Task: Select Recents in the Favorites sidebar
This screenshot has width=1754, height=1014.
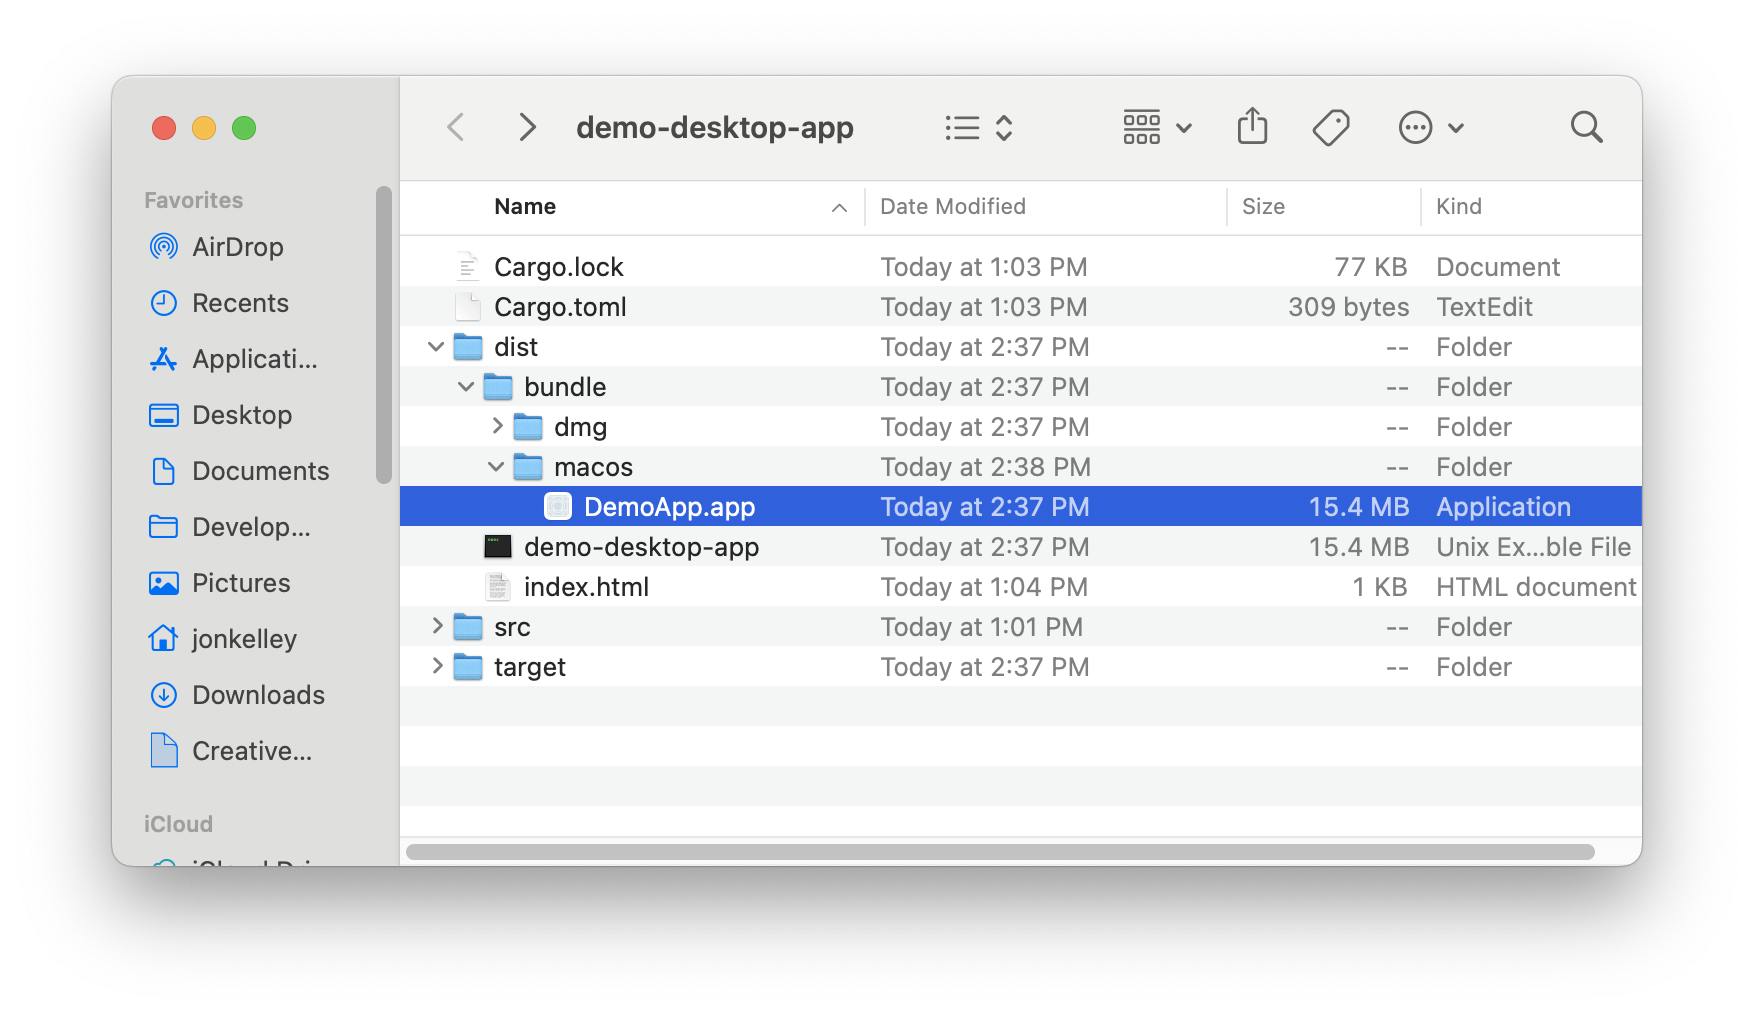Action: coord(240,303)
